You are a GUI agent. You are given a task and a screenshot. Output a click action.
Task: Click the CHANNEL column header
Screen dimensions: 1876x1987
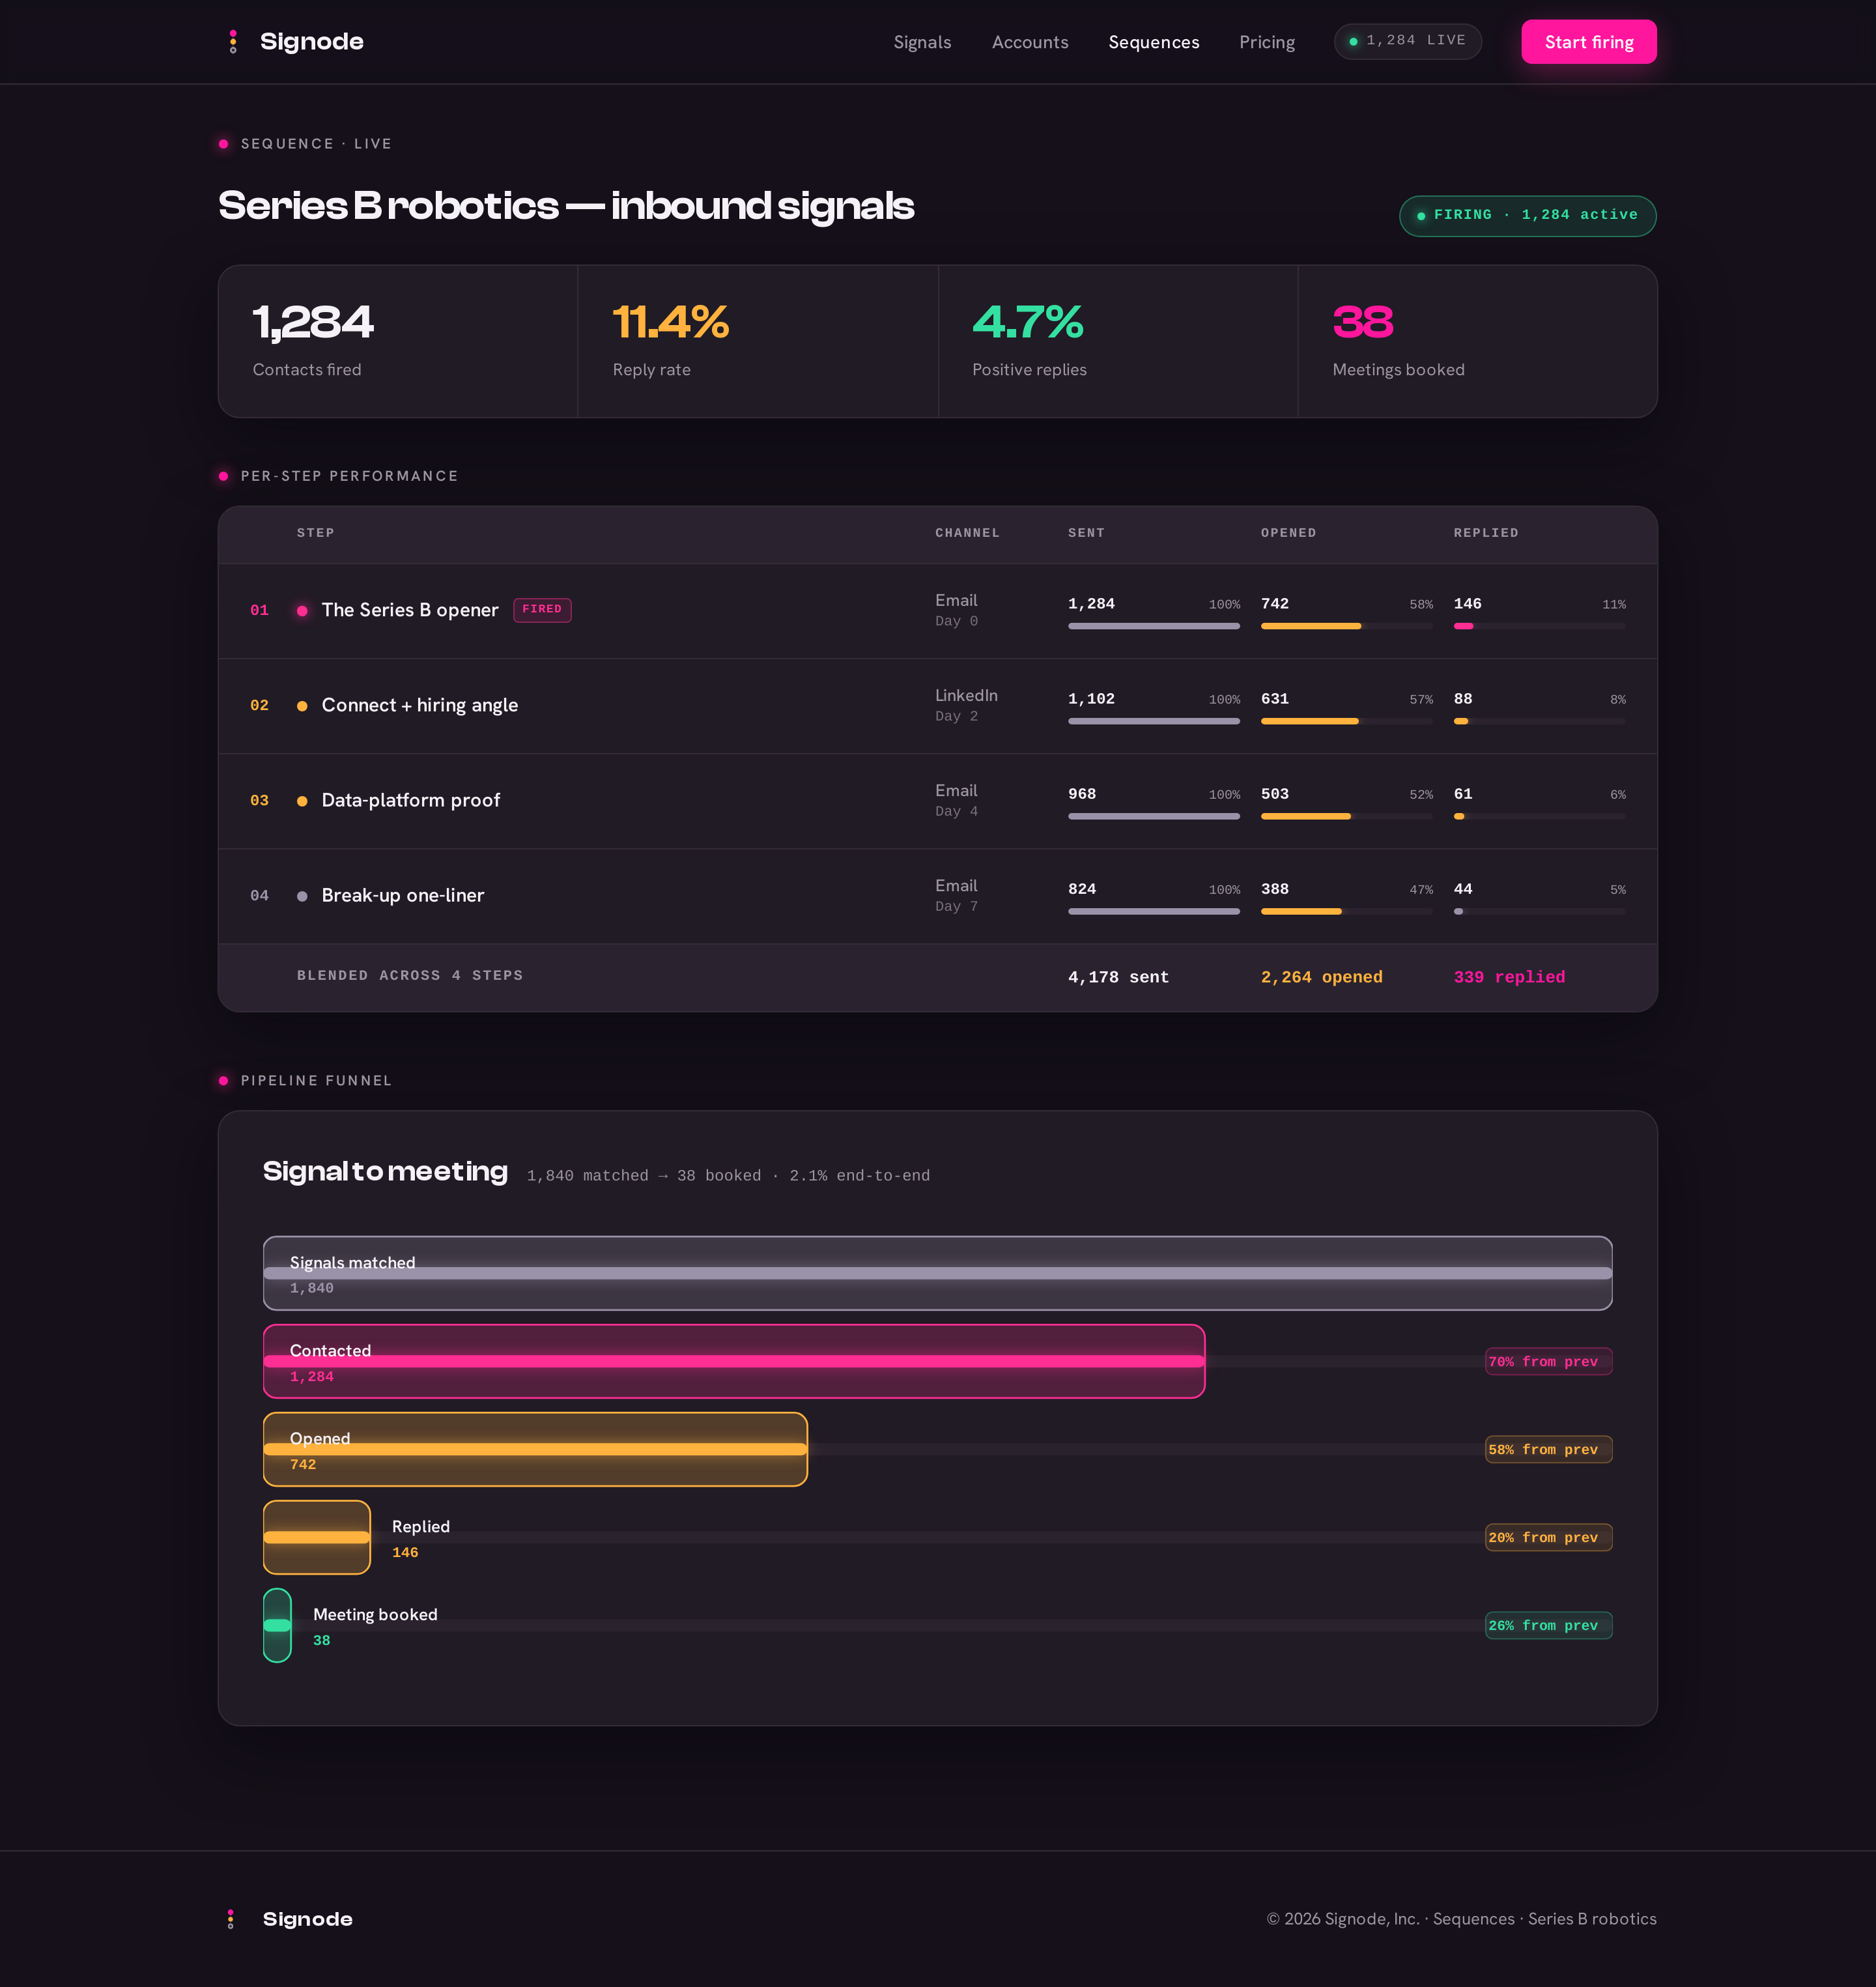(x=967, y=533)
